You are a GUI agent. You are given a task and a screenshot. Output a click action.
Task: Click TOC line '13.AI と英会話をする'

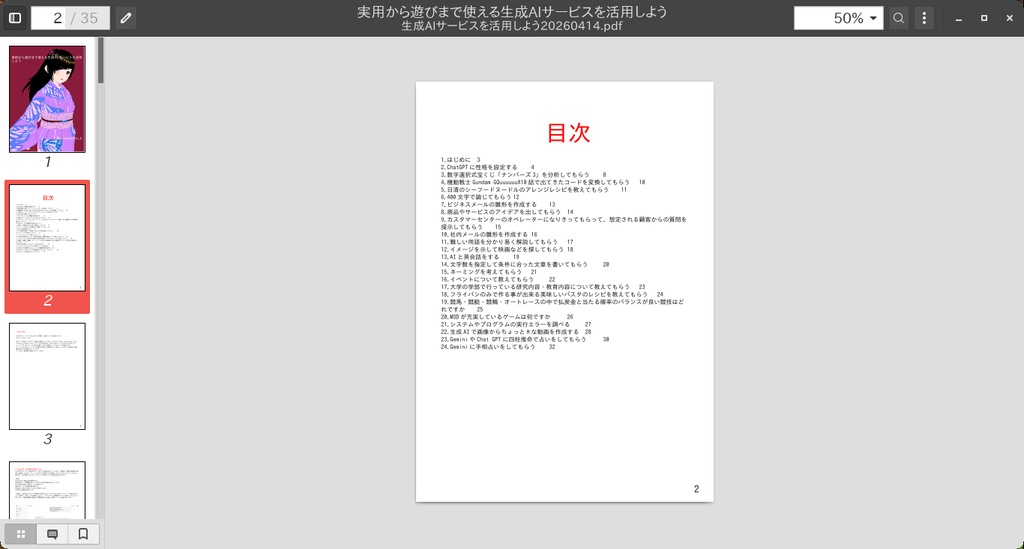pos(480,257)
